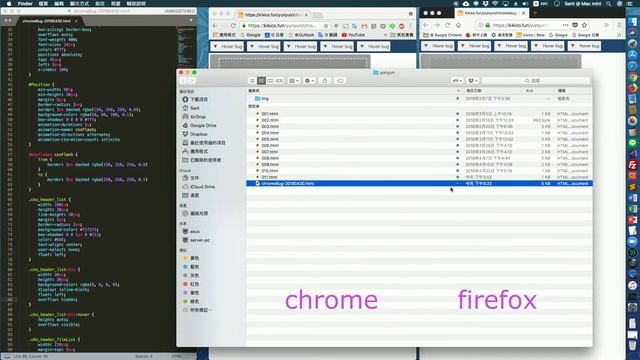Select file 010.html

419,171
